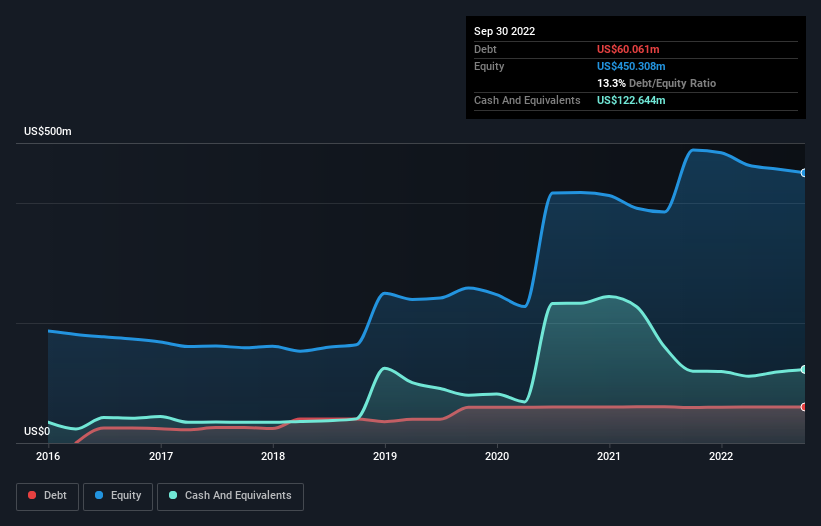Click the 2016 x-axis label

point(48,456)
